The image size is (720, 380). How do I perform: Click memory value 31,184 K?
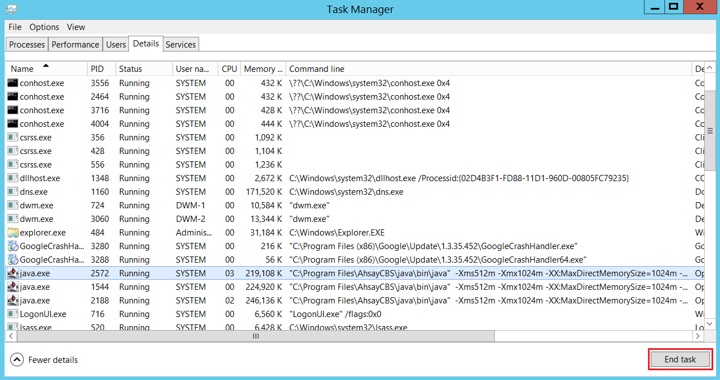click(x=266, y=233)
